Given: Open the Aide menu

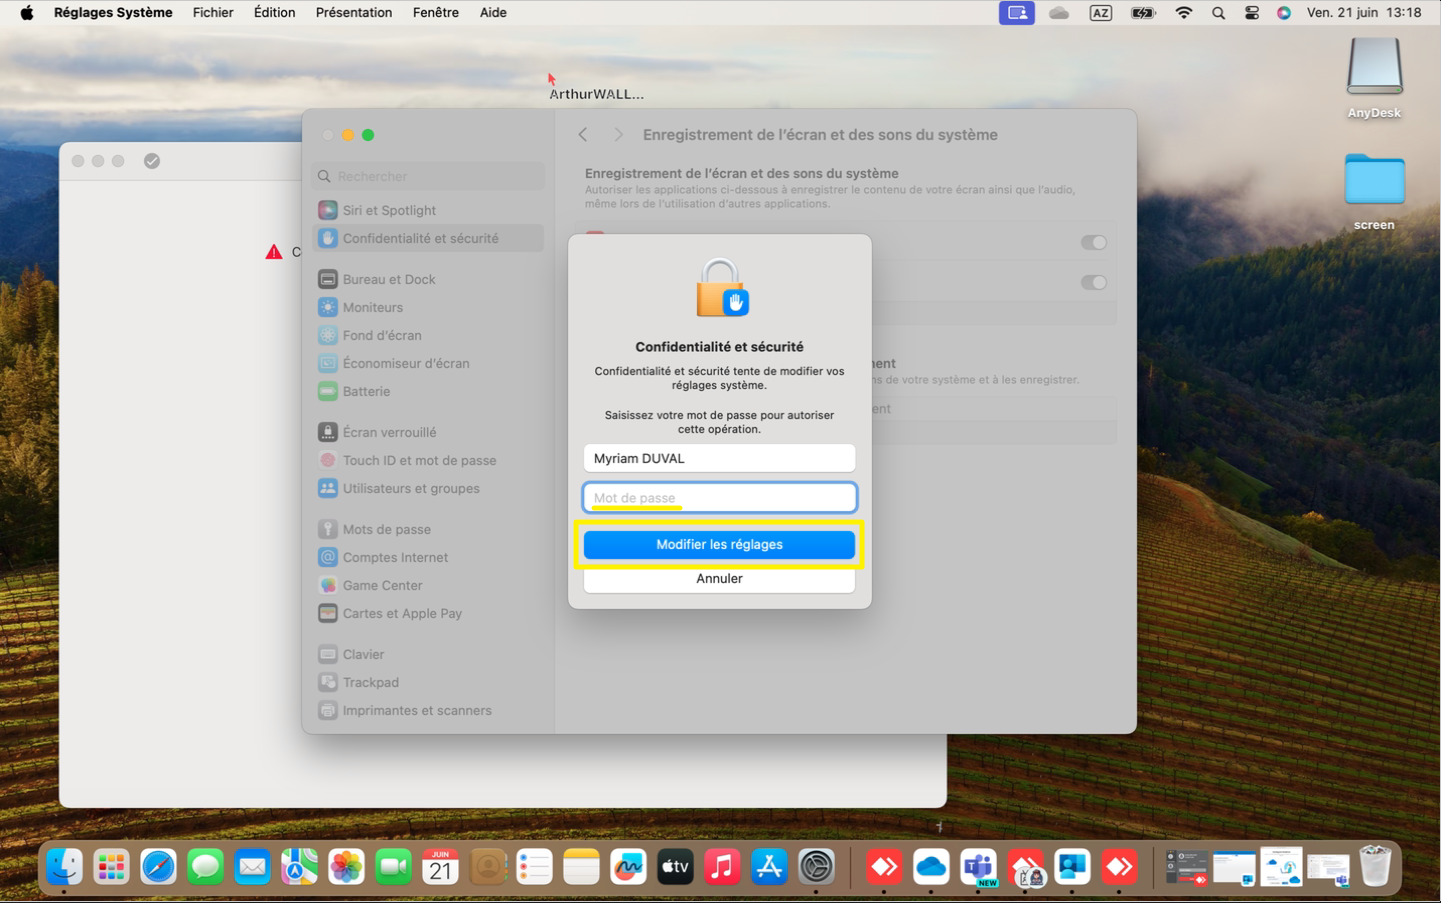Looking at the screenshot, I should tap(493, 13).
